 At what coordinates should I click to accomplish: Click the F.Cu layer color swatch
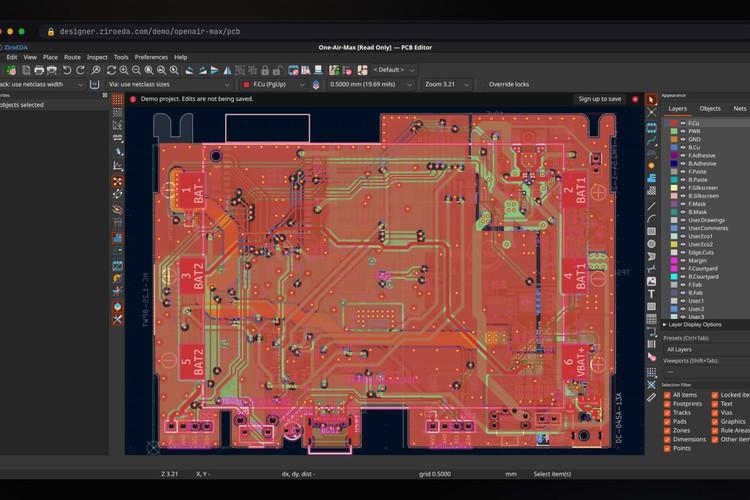[x=674, y=123]
